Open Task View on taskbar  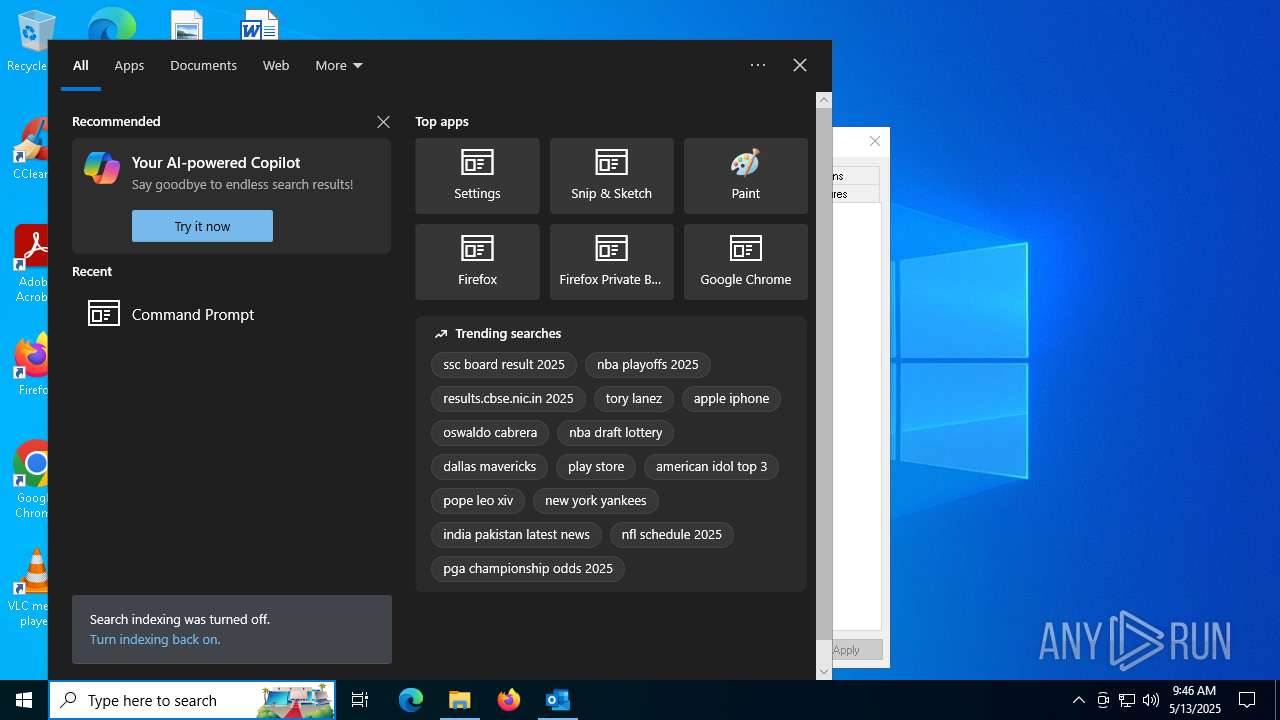(x=360, y=700)
